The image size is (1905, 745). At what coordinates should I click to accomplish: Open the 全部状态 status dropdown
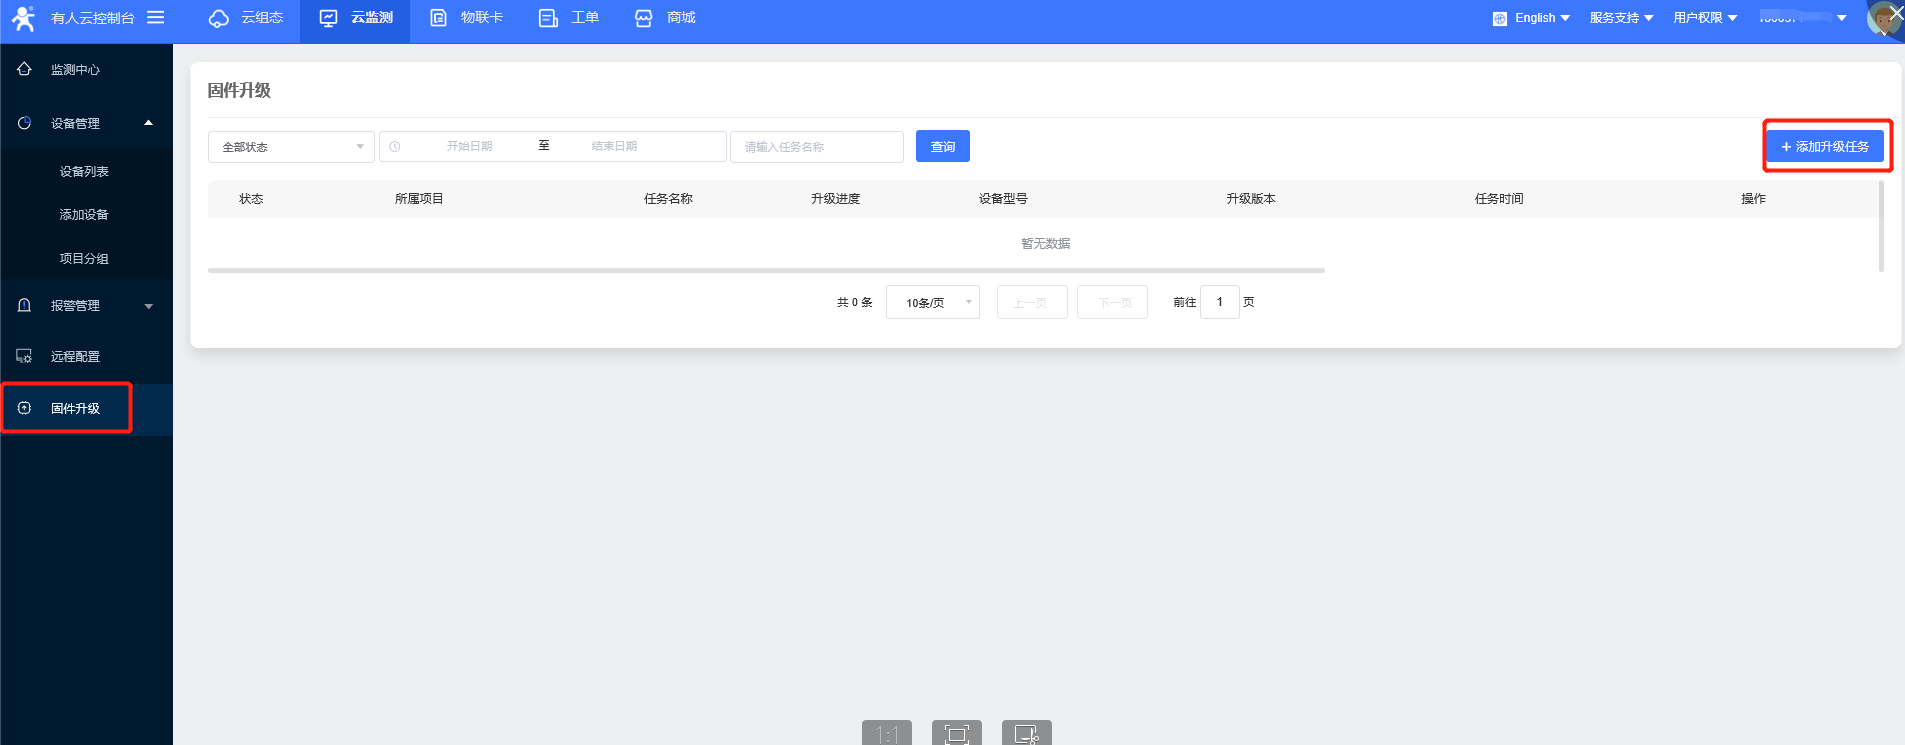[x=291, y=147]
